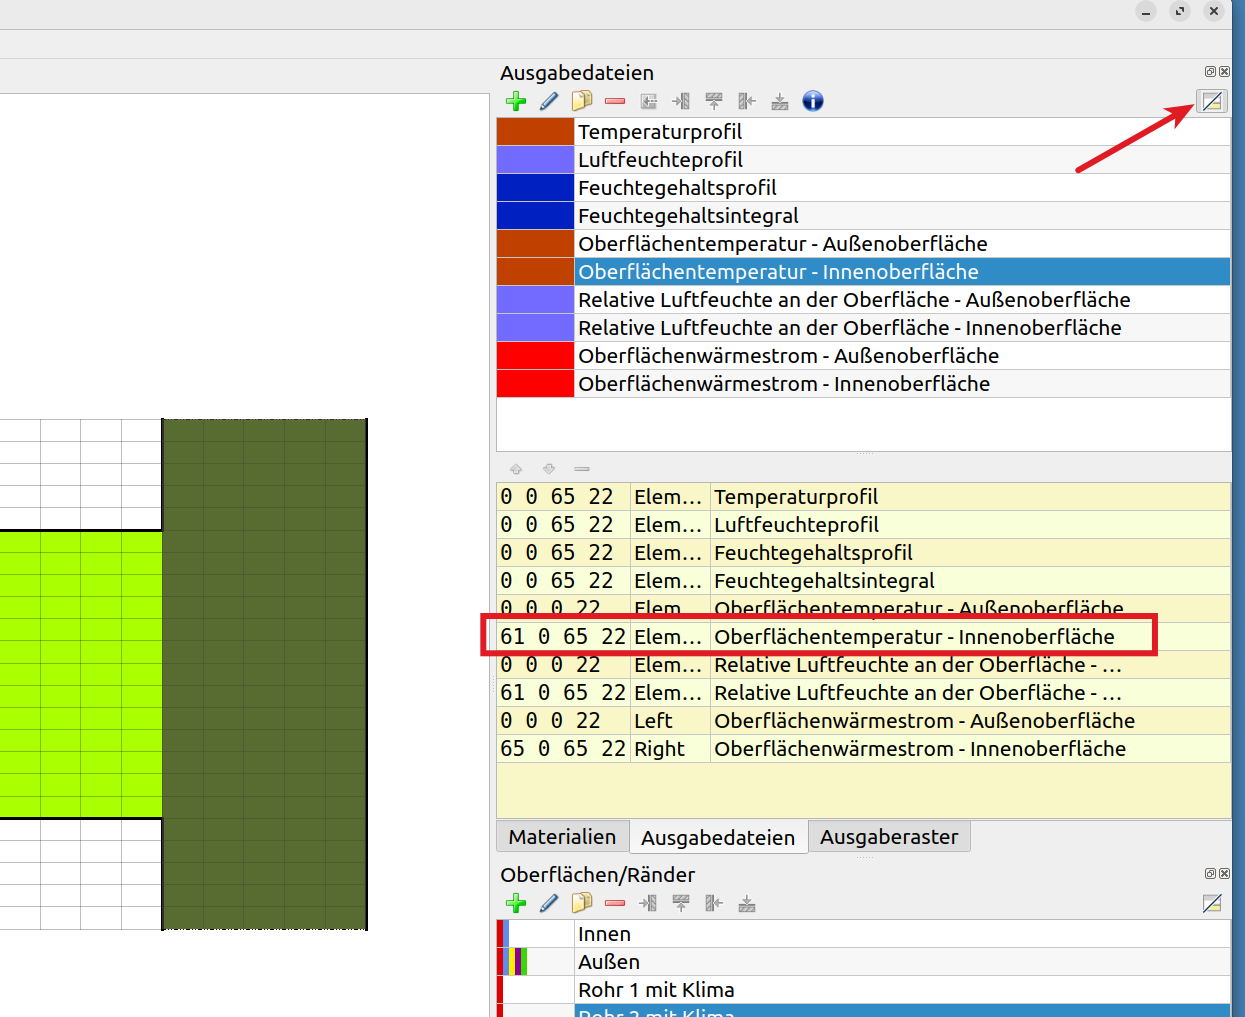This screenshot has width=1245, height=1017.
Task: Copy the surface with the folder icon in Oberflächen/Ränder
Action: pyautogui.click(x=582, y=904)
